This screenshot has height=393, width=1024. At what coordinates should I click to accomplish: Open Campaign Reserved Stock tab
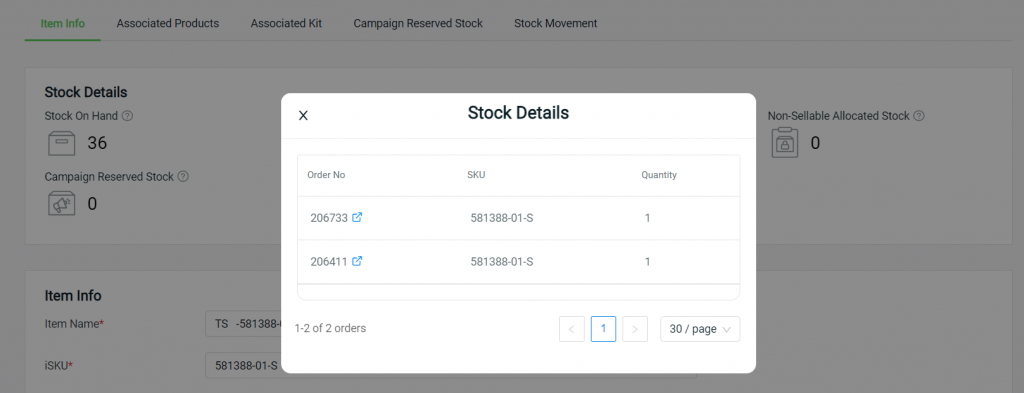click(418, 24)
